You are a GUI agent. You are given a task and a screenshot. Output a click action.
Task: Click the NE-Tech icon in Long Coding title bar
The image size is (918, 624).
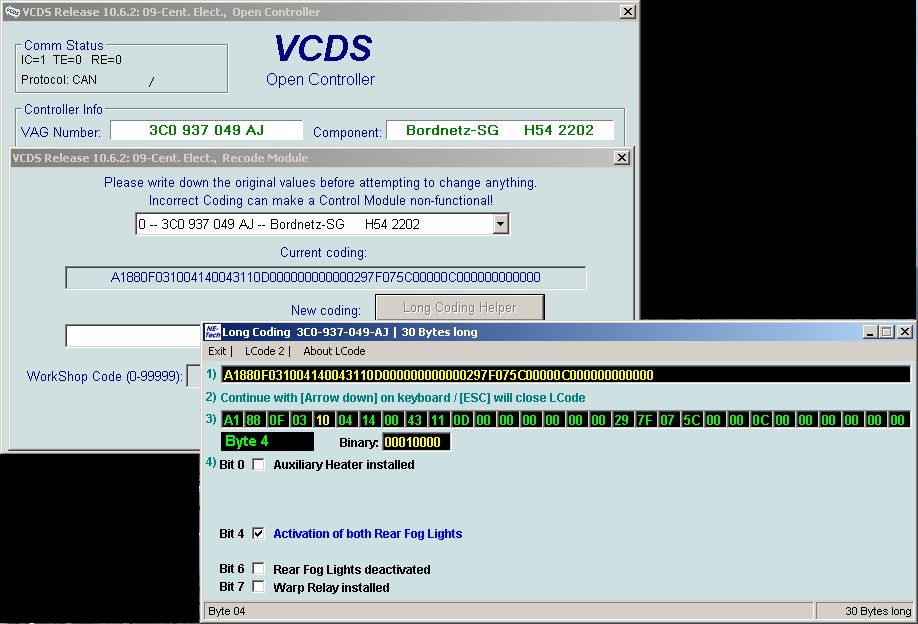pos(212,332)
